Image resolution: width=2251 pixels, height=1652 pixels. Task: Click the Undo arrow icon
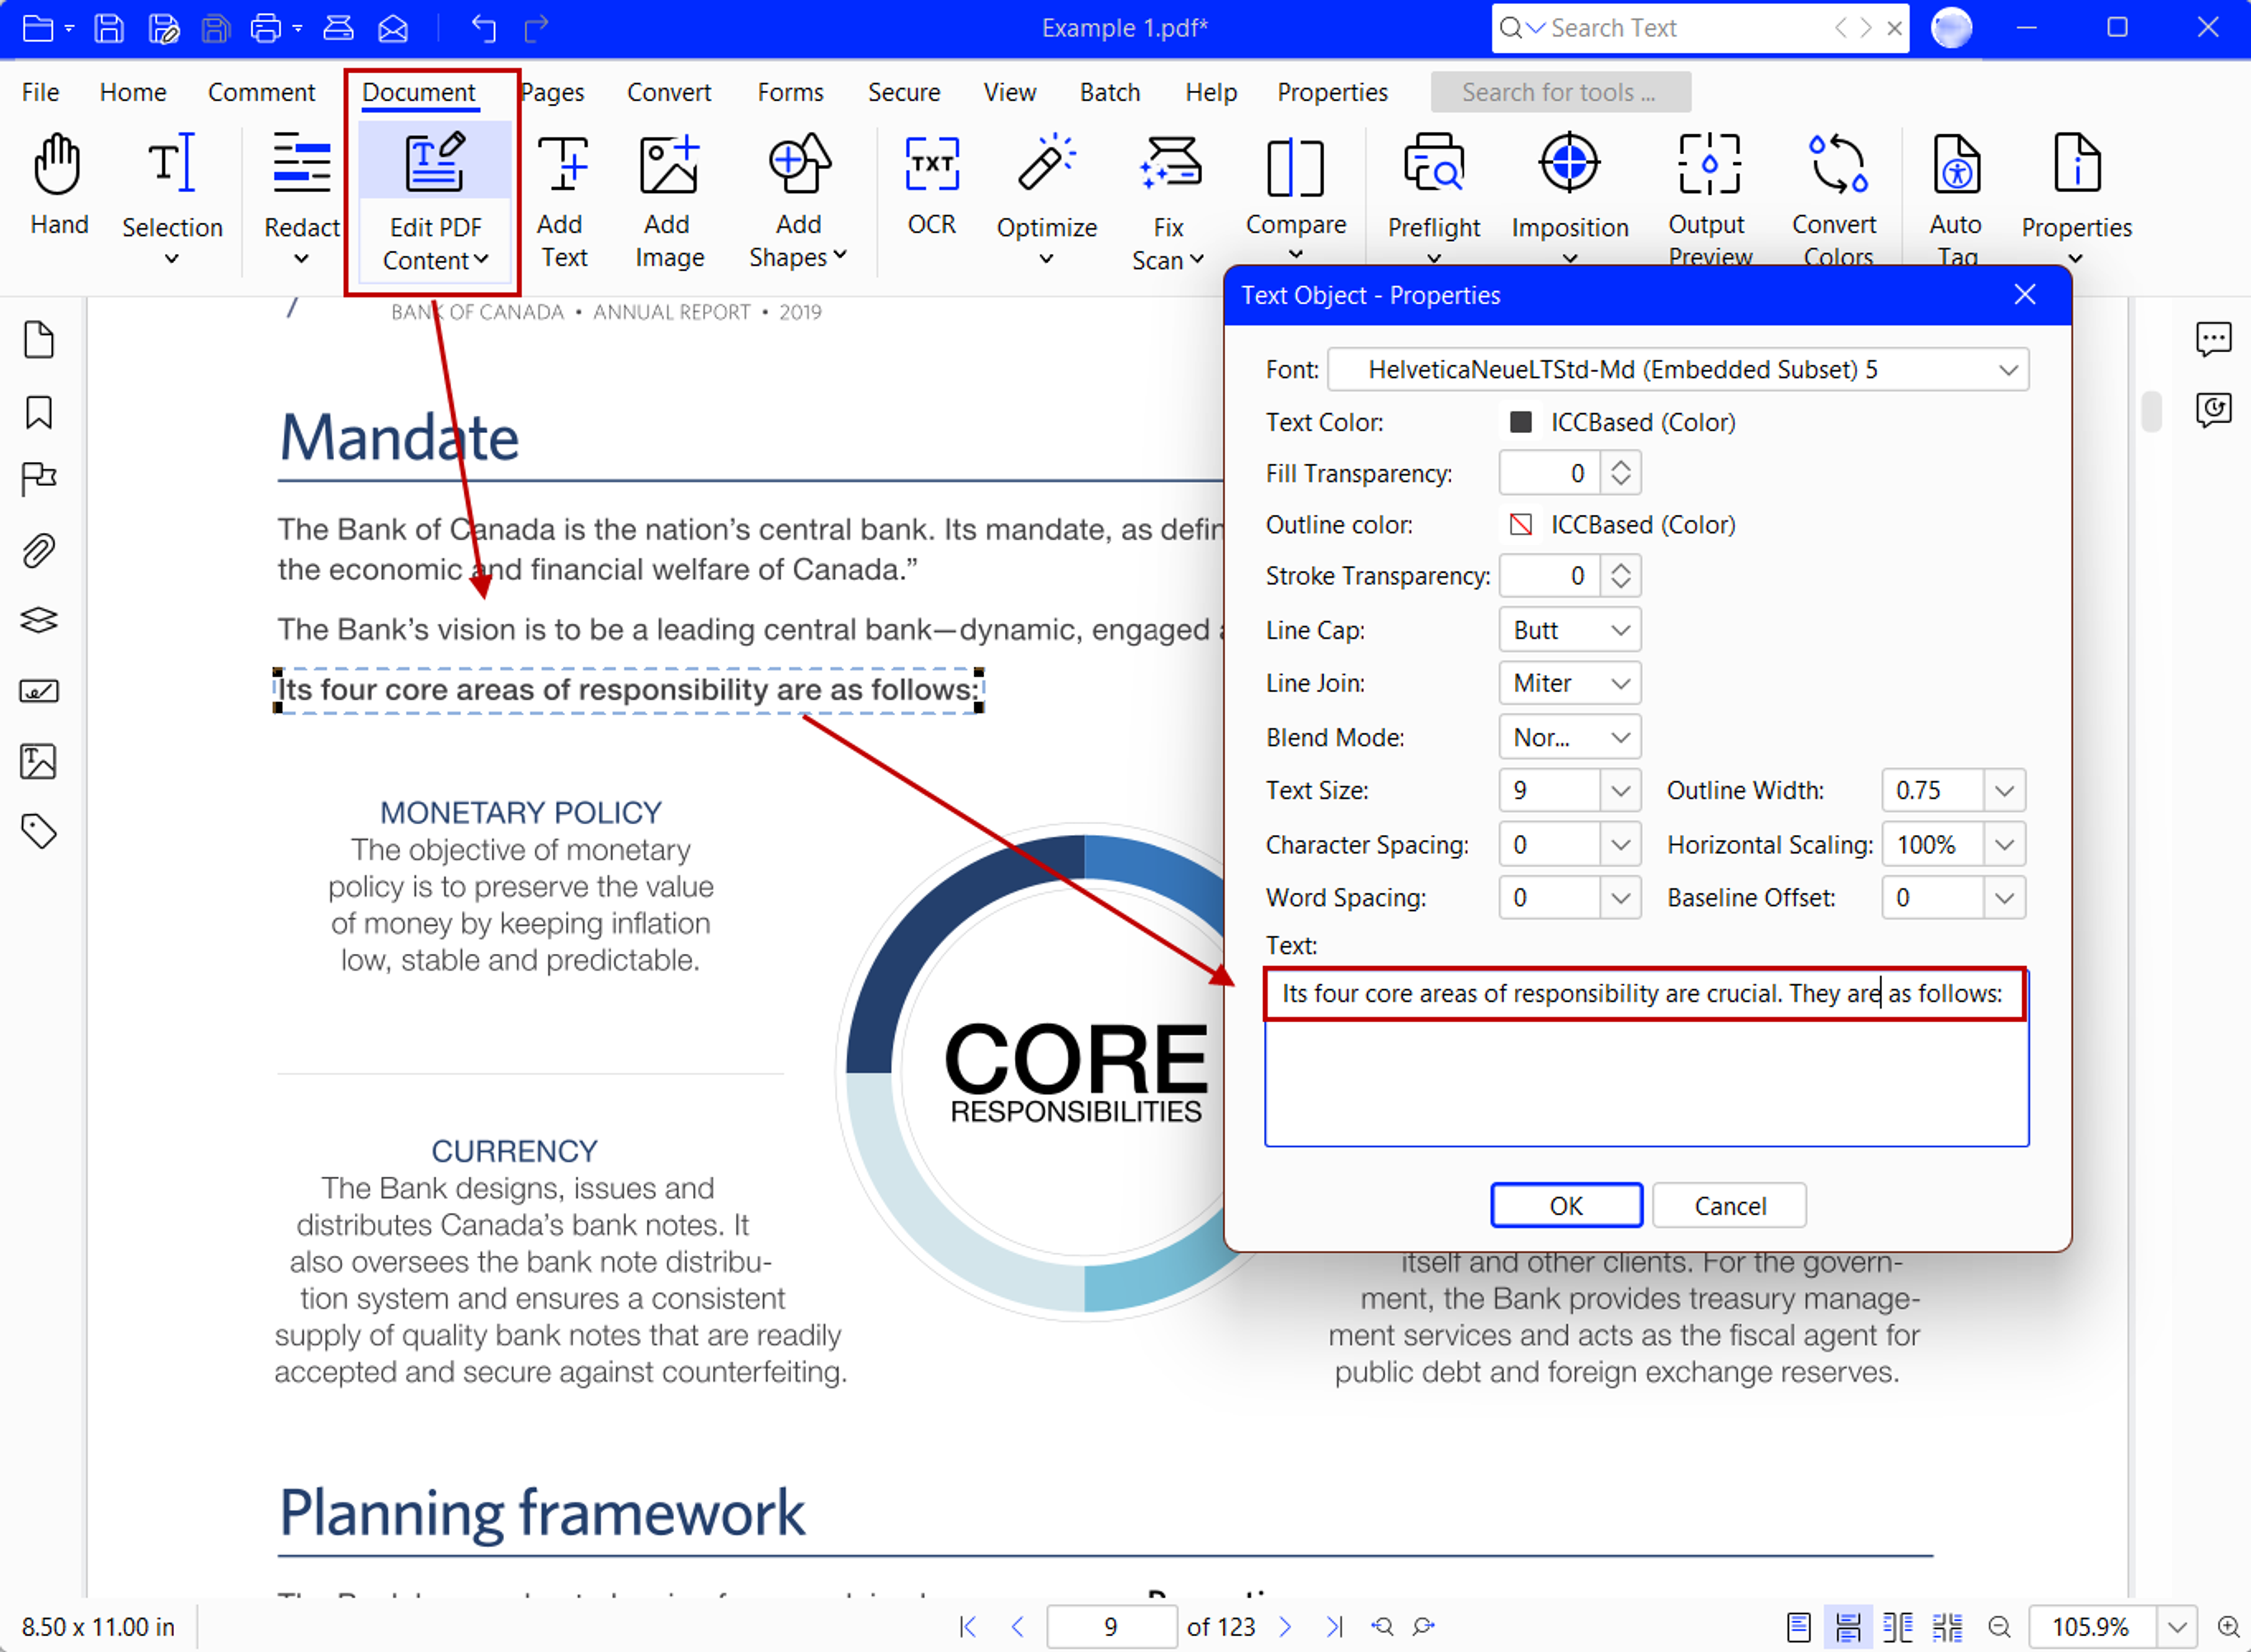pos(484,28)
